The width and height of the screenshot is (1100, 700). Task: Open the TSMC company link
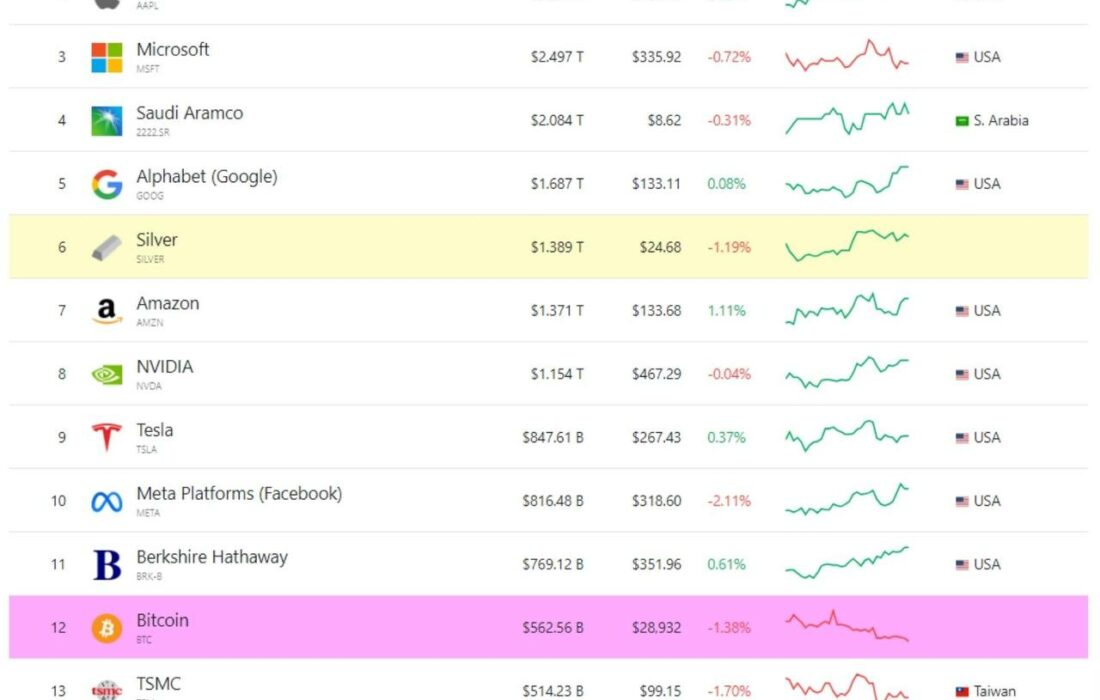pyautogui.click(x=159, y=684)
